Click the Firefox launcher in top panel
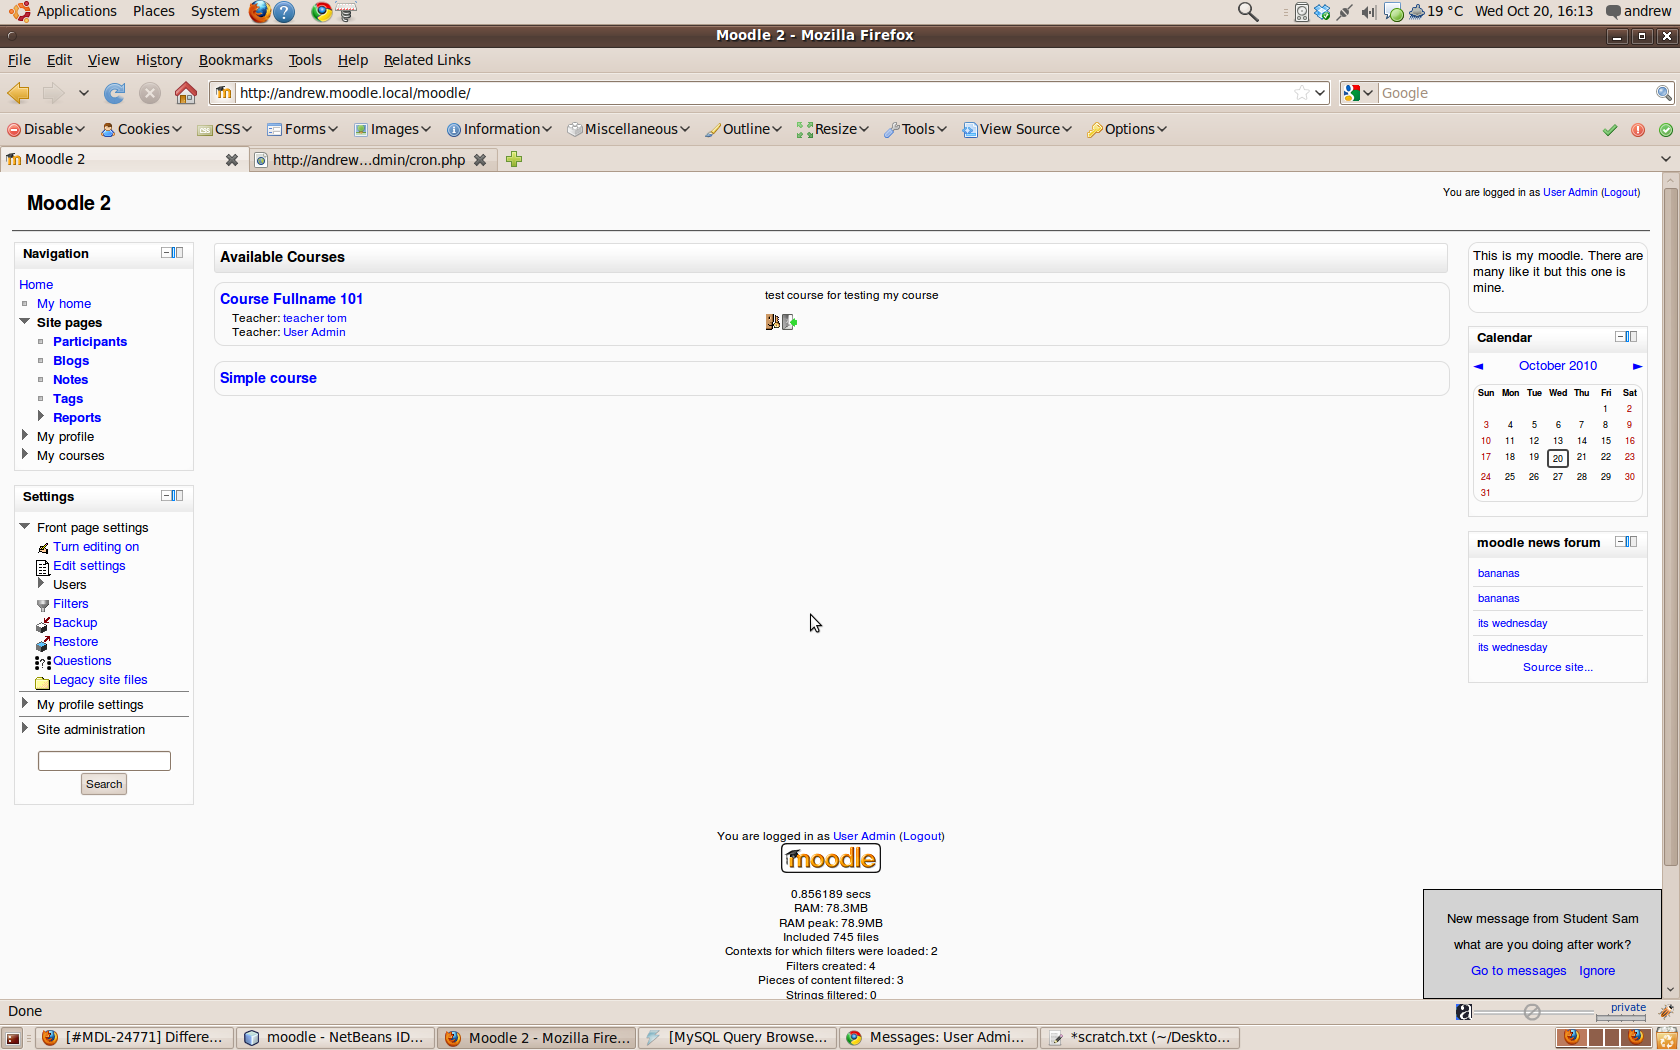Viewport: 1680px width, 1050px height. coord(260,12)
